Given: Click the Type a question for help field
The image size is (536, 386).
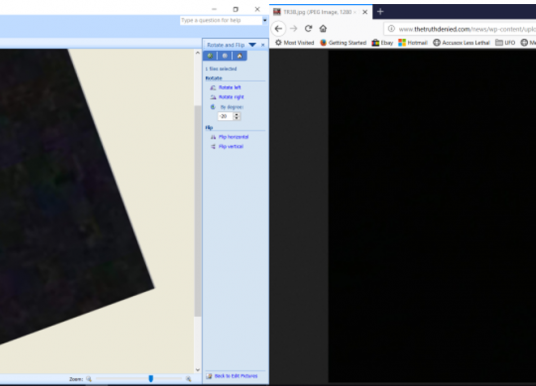Looking at the screenshot, I should pyautogui.click(x=221, y=21).
